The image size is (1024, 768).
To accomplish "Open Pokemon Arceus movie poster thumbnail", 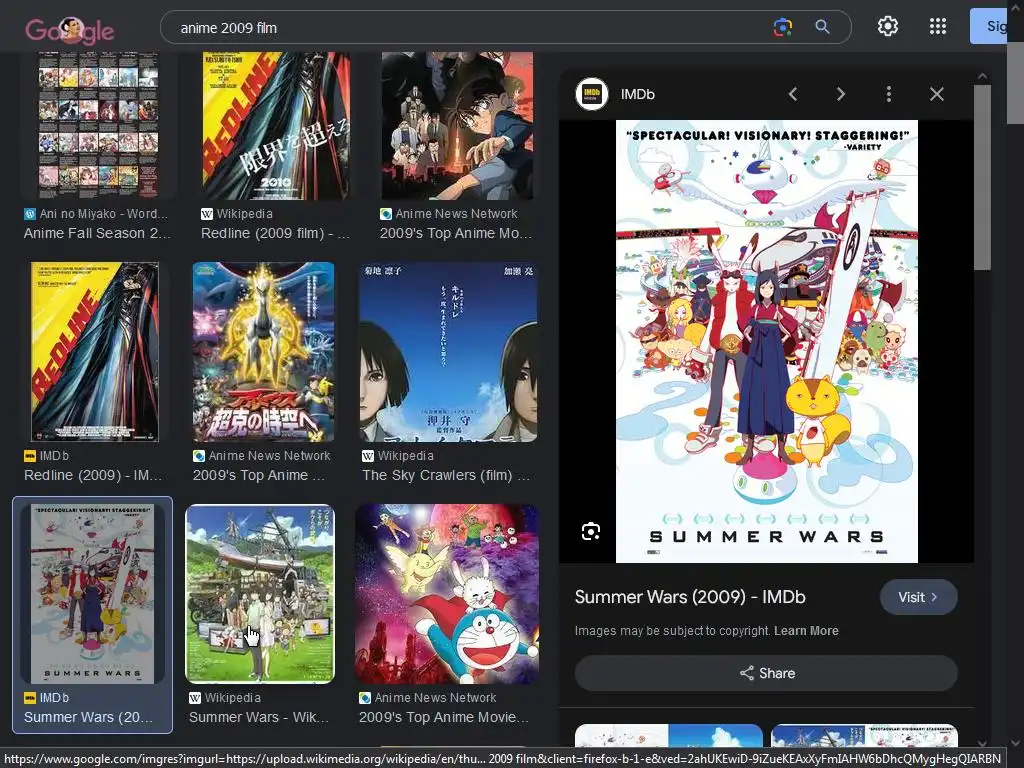I will click(263, 352).
